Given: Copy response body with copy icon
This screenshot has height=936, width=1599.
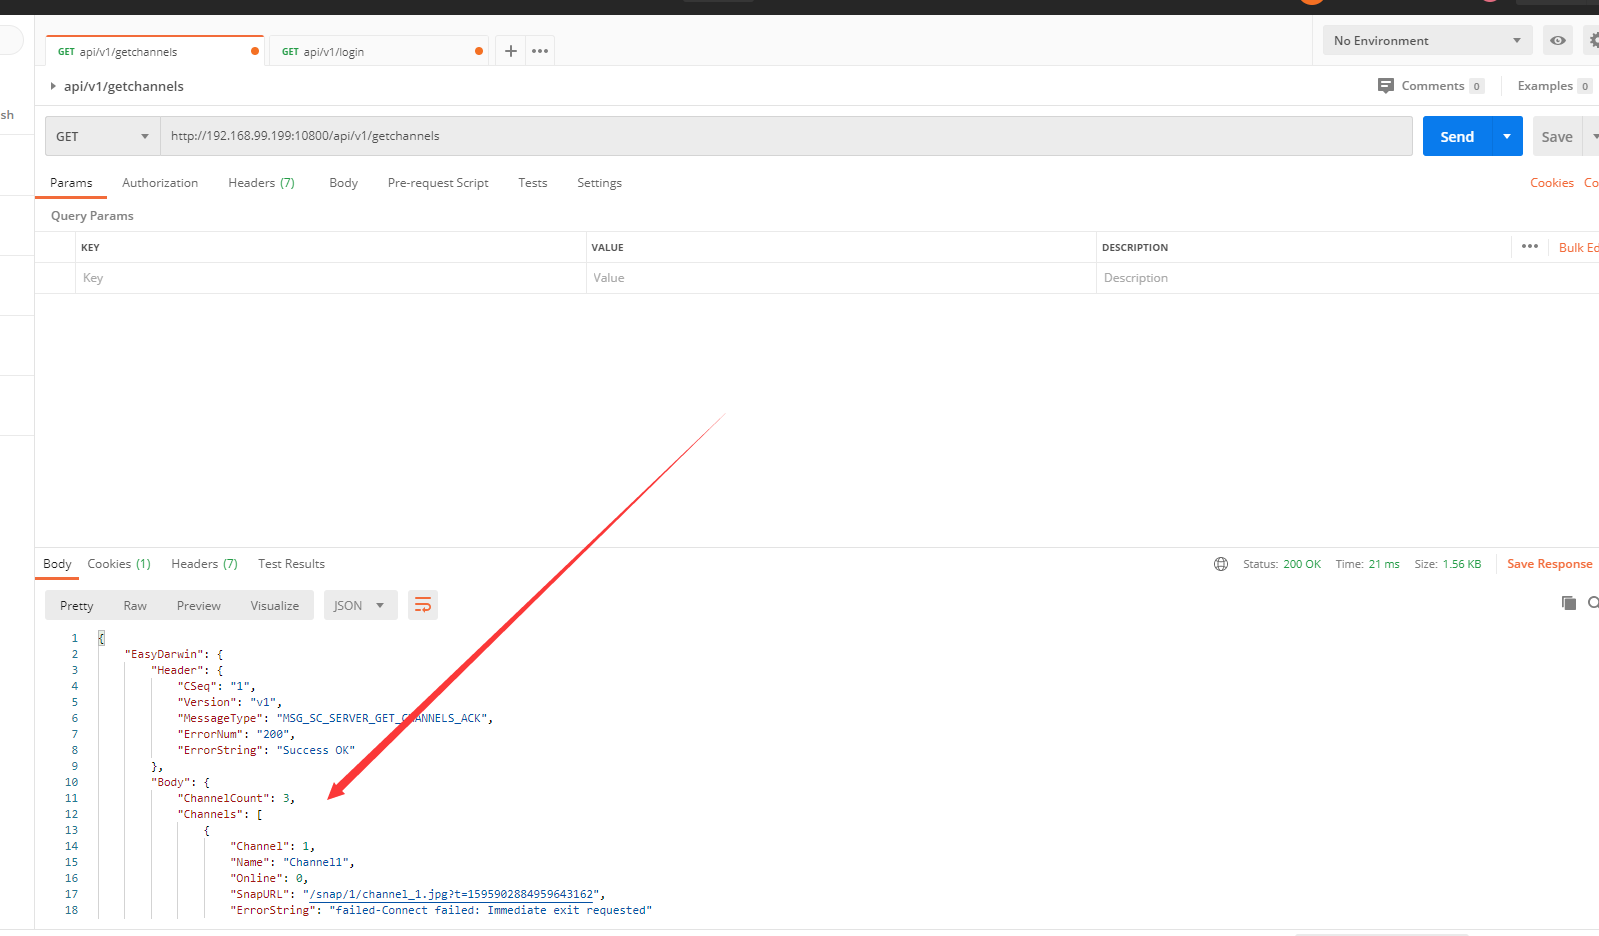Looking at the screenshot, I should [x=1568, y=602].
